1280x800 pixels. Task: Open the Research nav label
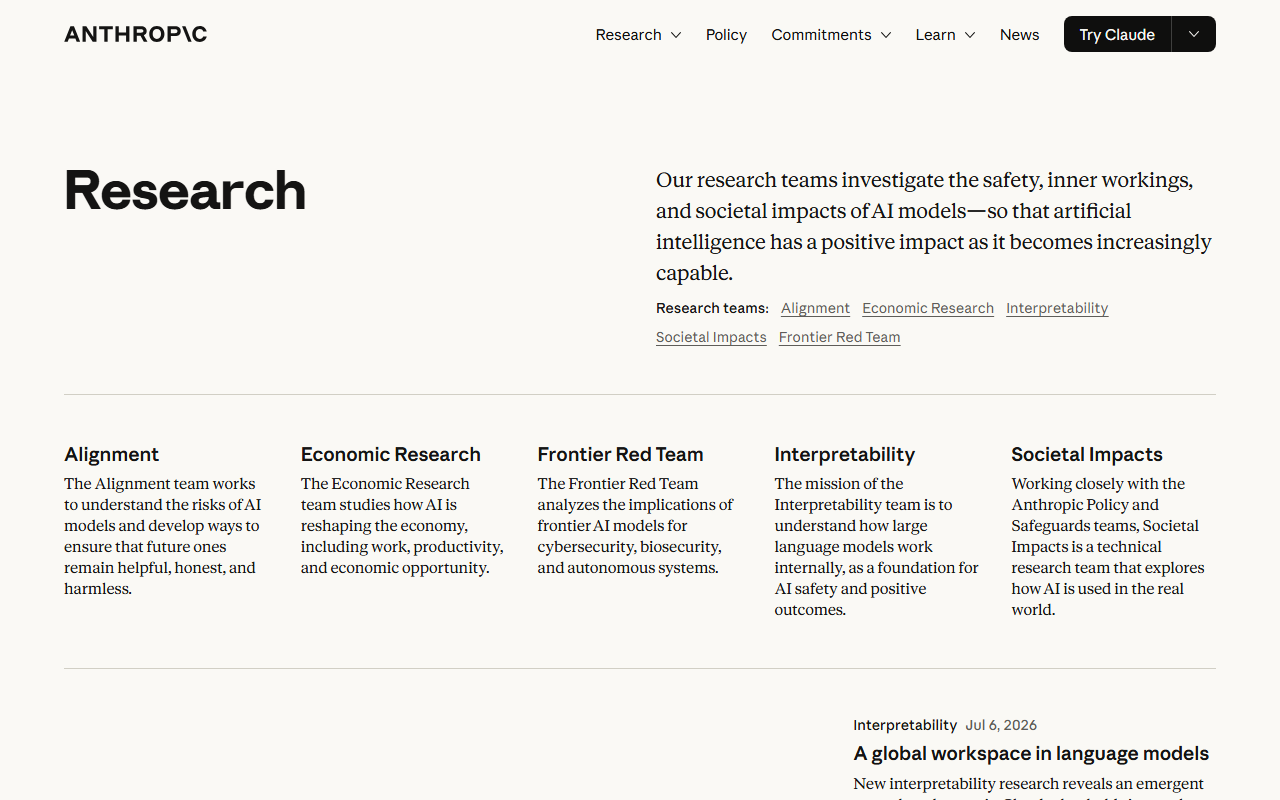tap(628, 35)
